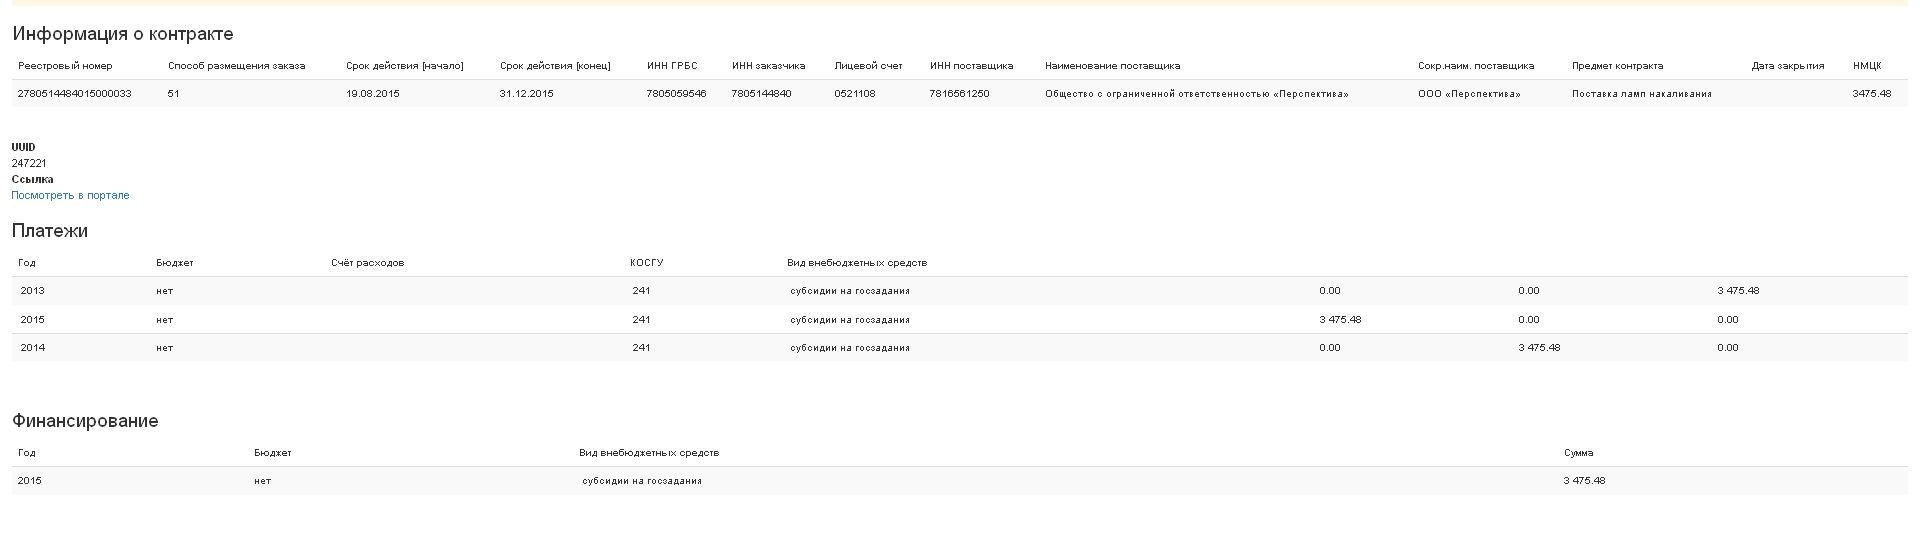This screenshot has height=535, width=1920.
Task: Select the 2014 year row in Платежи
Action: [x=32, y=348]
